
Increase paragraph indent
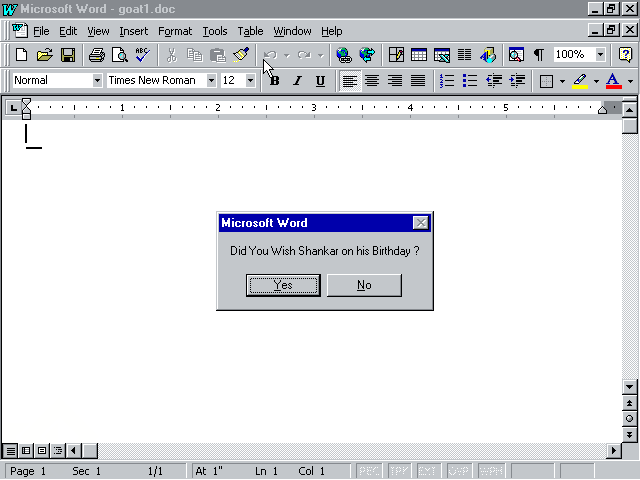(517, 81)
